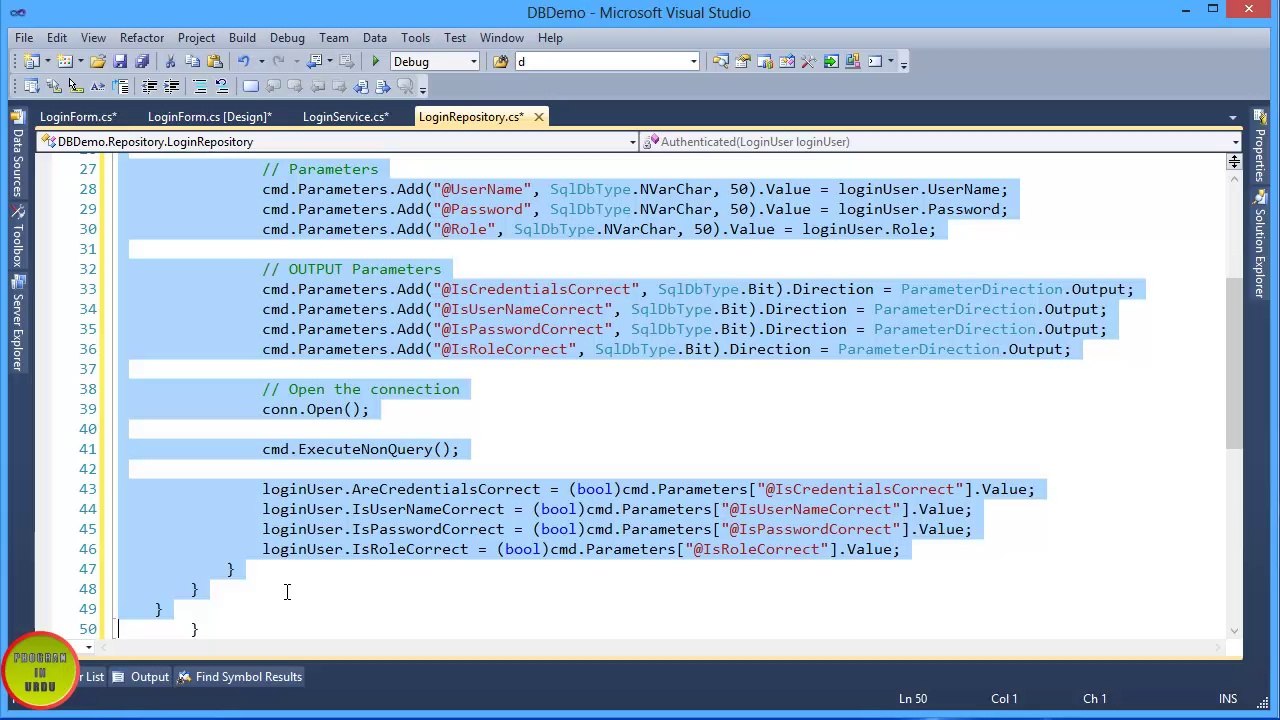This screenshot has width=1280, height=720.
Task: Click into the find text input field
Action: pyautogui.click(x=600, y=61)
